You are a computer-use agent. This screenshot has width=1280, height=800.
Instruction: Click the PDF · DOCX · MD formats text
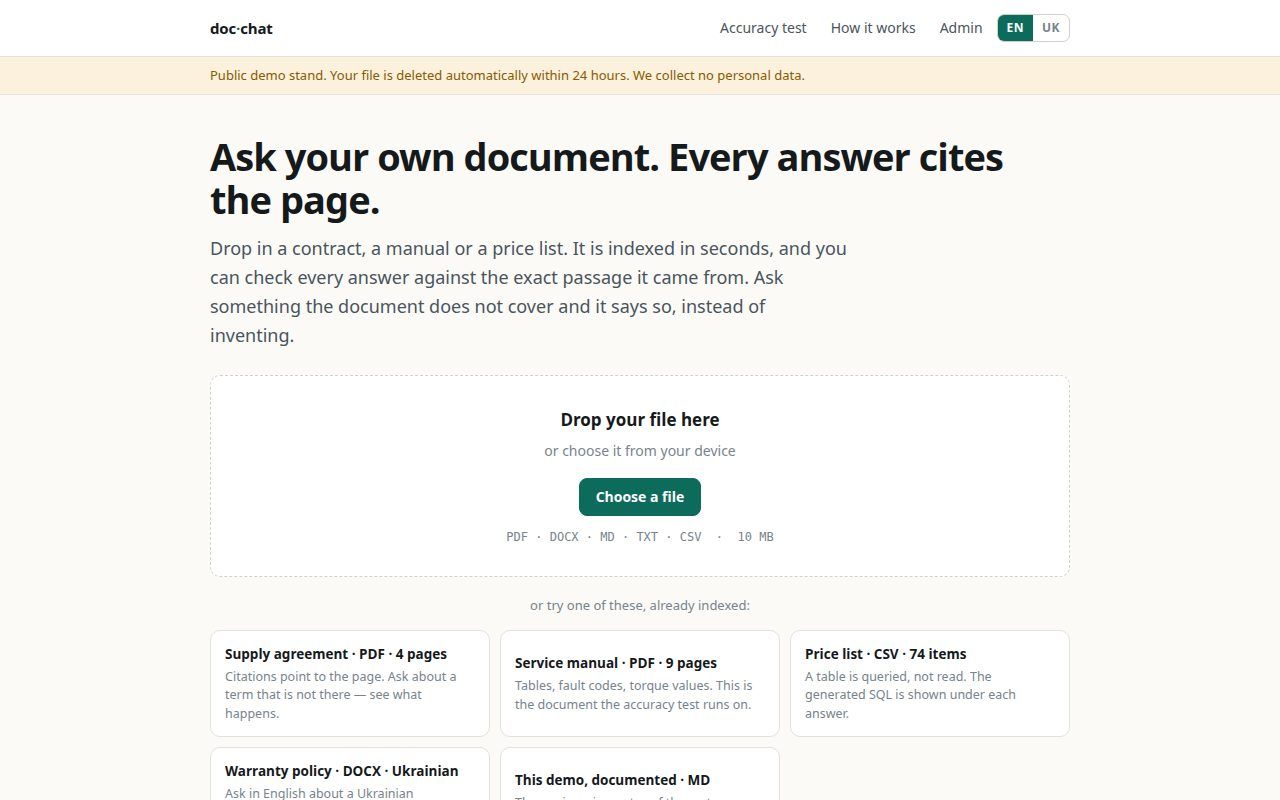640,537
